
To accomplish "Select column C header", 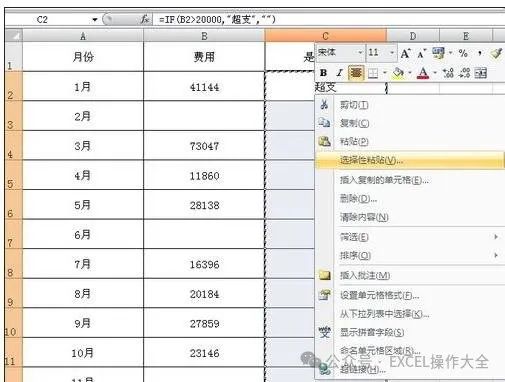I will point(326,36).
